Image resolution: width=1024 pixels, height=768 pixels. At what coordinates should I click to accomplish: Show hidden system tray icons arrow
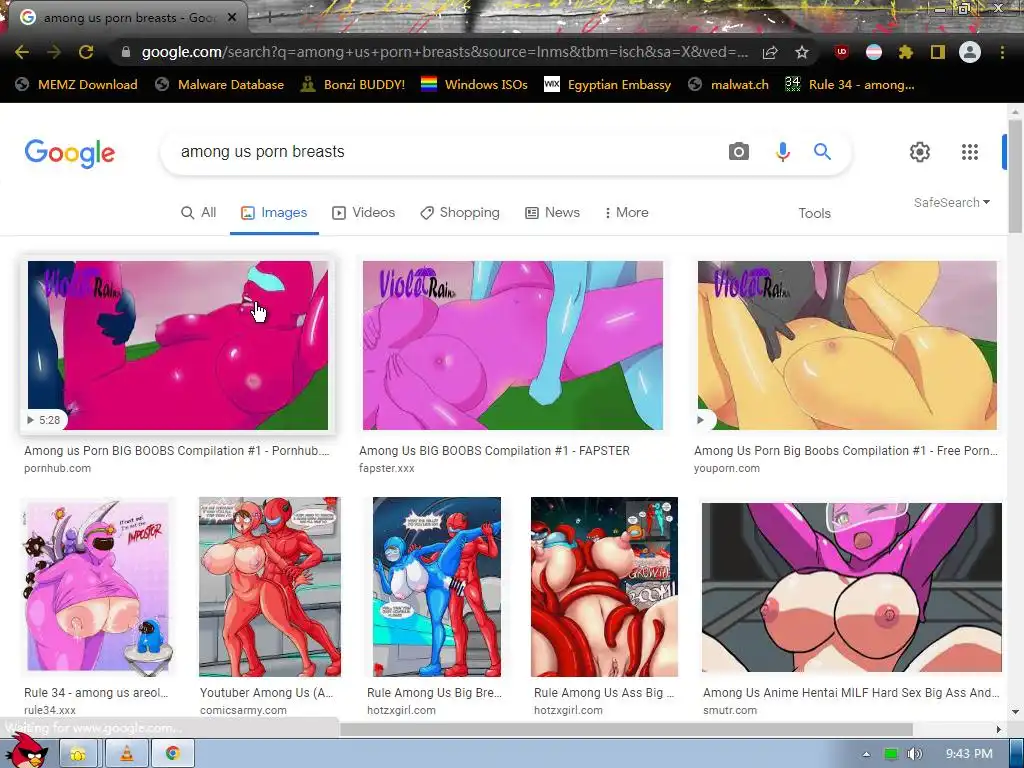tap(866, 754)
